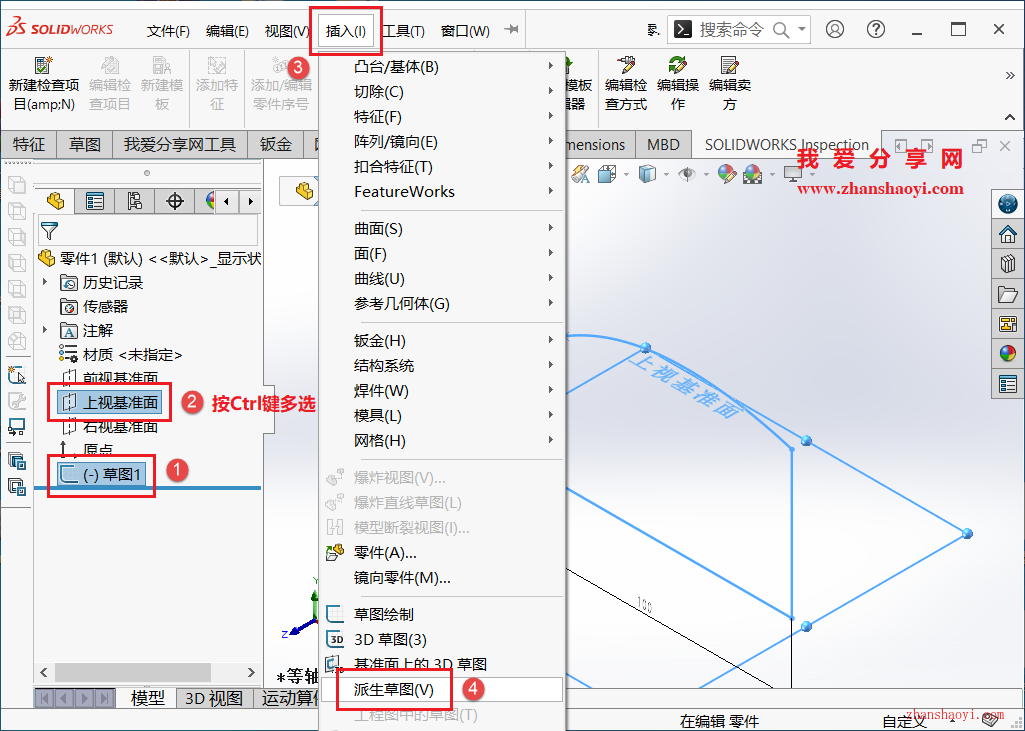Open Custom Properties task pane icon
This screenshot has height=731, width=1025.
(1008, 384)
